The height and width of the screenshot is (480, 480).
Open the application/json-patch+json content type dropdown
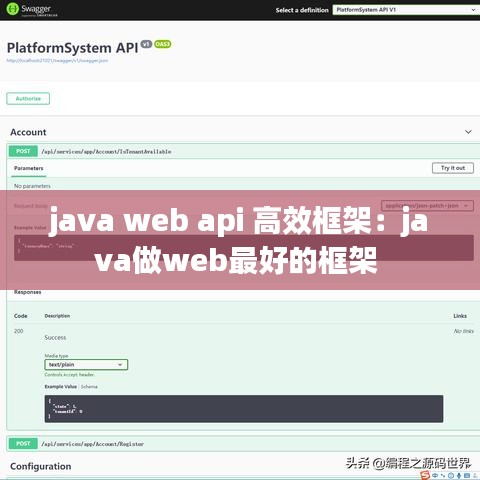(427, 206)
